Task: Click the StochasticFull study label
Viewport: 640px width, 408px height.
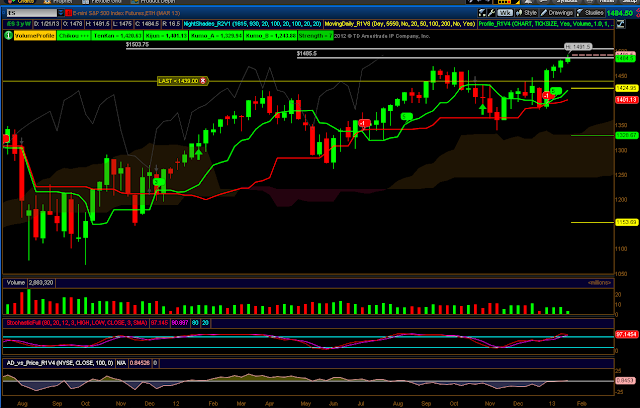Action: [x=77, y=323]
